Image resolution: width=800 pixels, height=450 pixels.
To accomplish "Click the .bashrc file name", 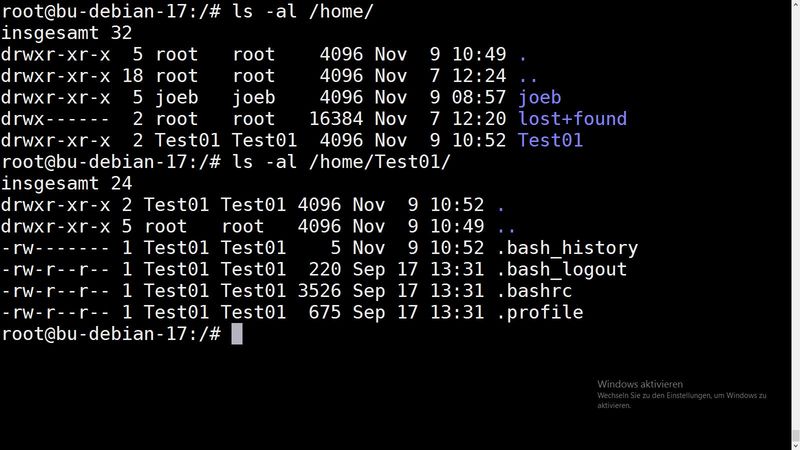I will (534, 290).
